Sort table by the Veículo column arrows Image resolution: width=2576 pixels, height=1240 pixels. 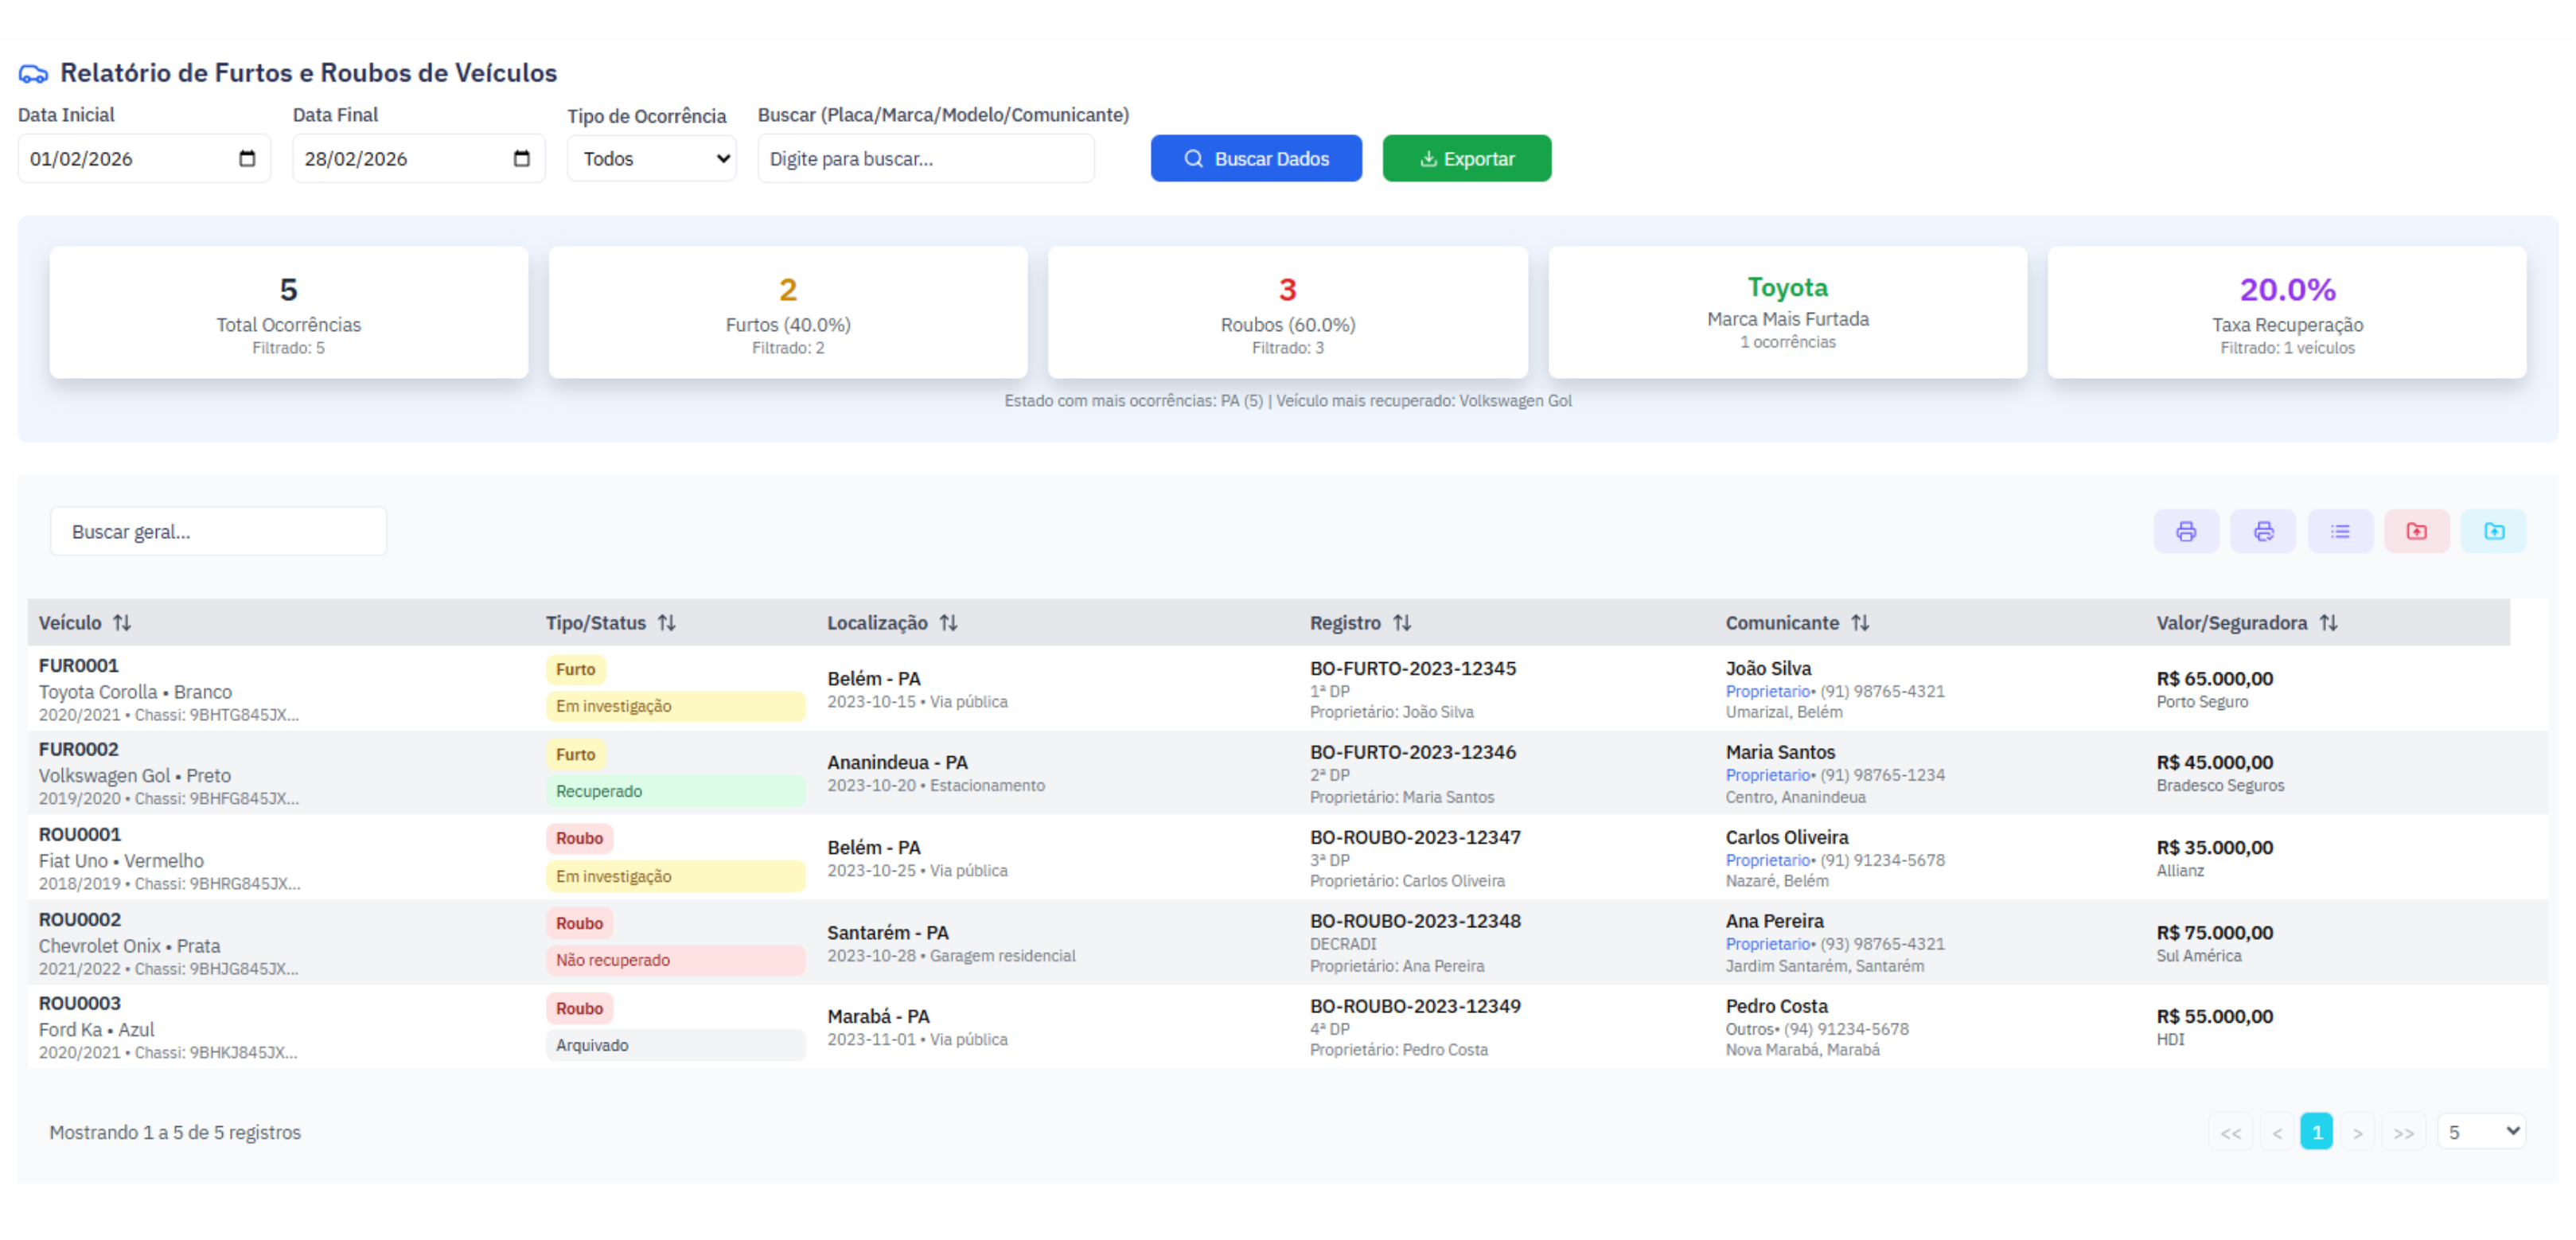coord(122,623)
